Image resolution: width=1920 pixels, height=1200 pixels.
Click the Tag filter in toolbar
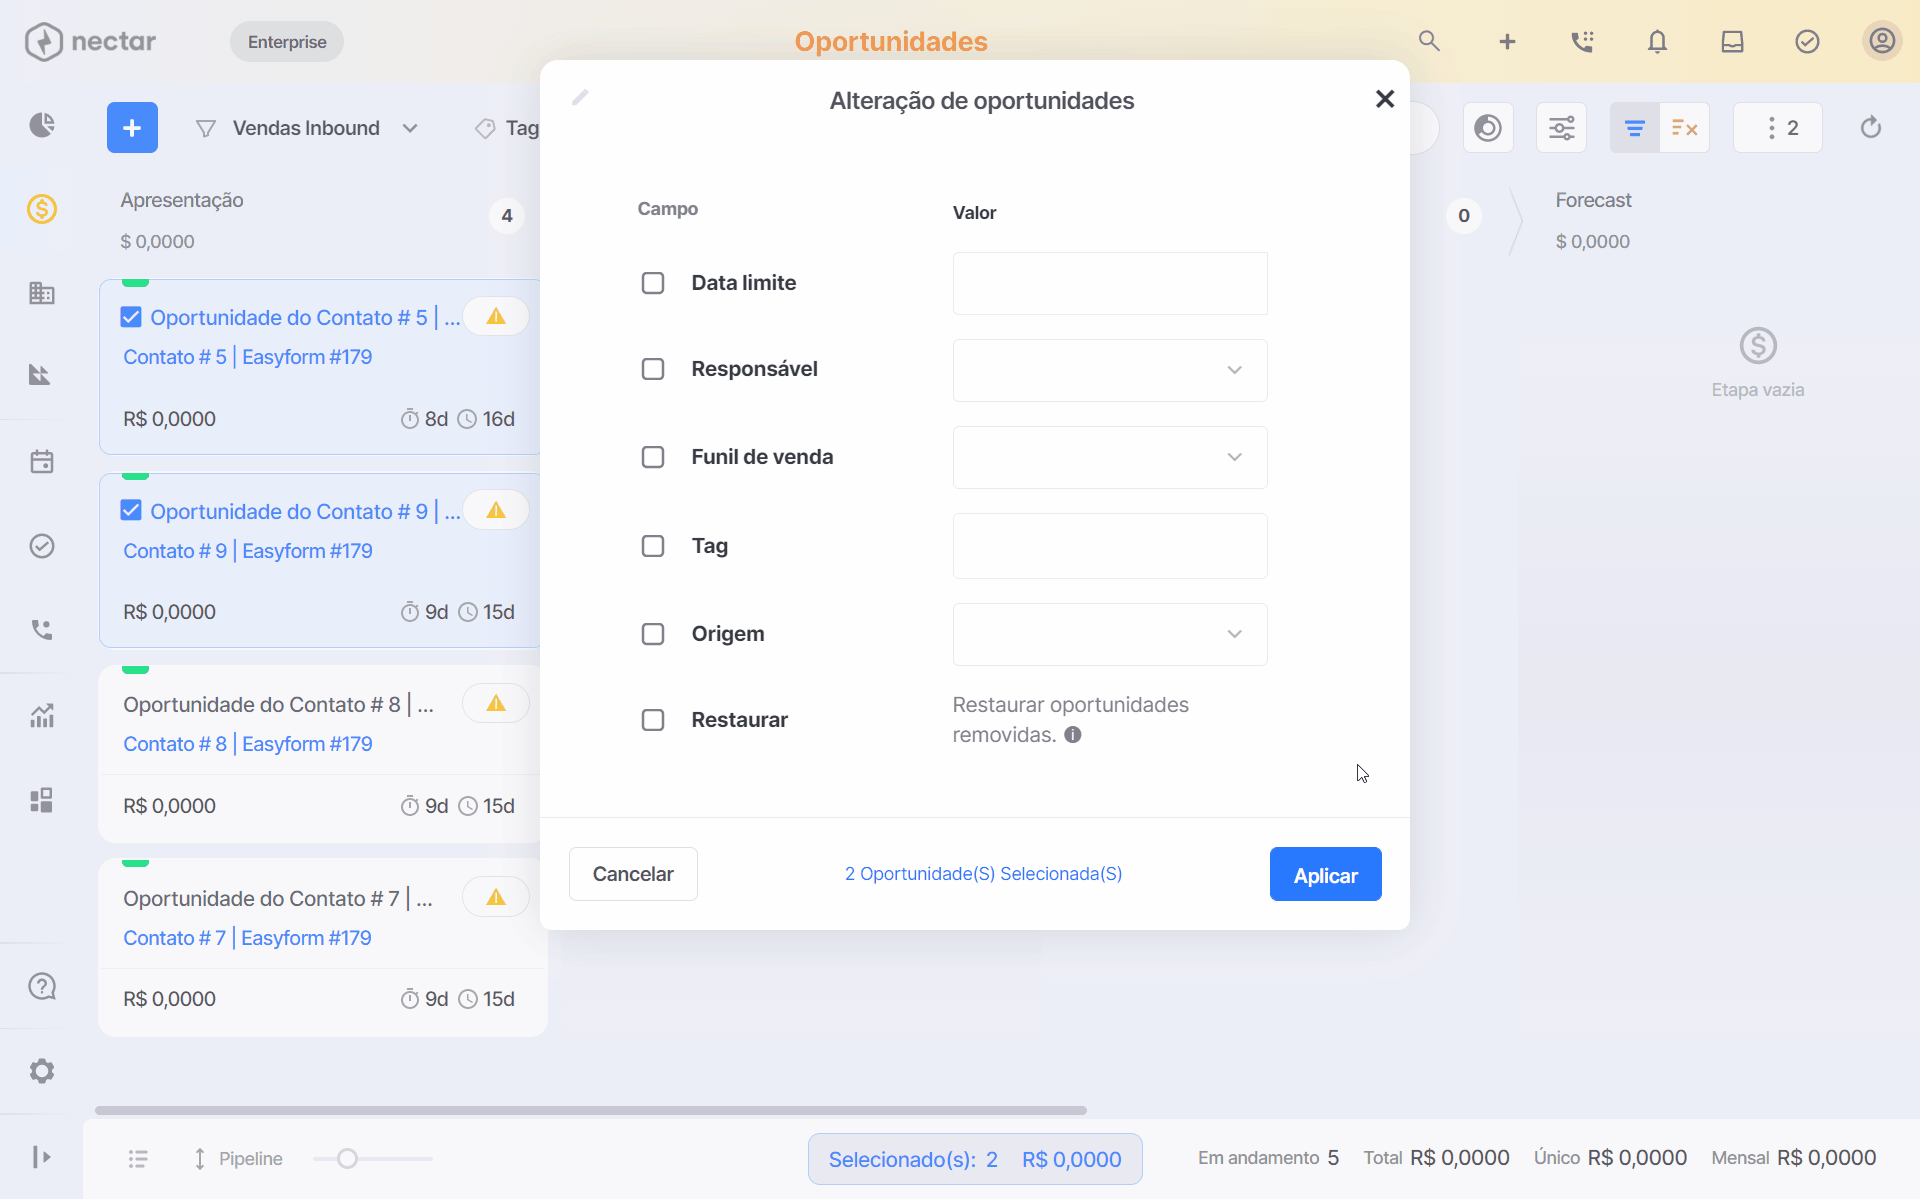coord(508,128)
